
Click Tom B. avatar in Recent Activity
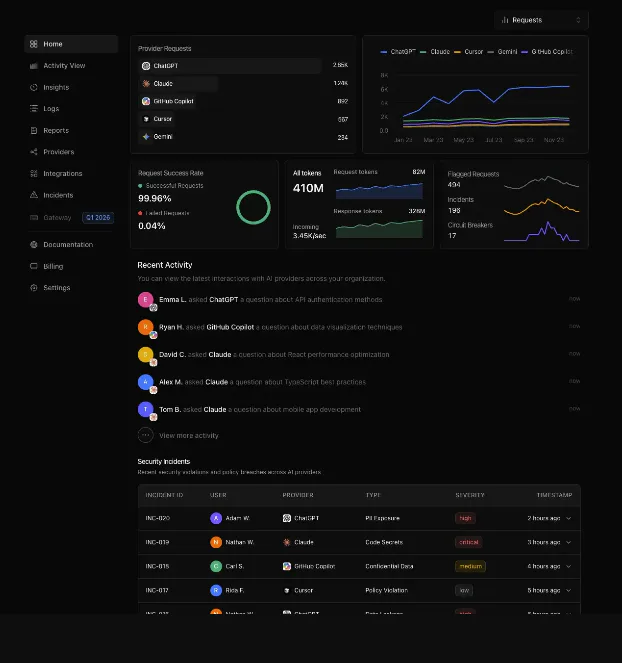pos(145,409)
